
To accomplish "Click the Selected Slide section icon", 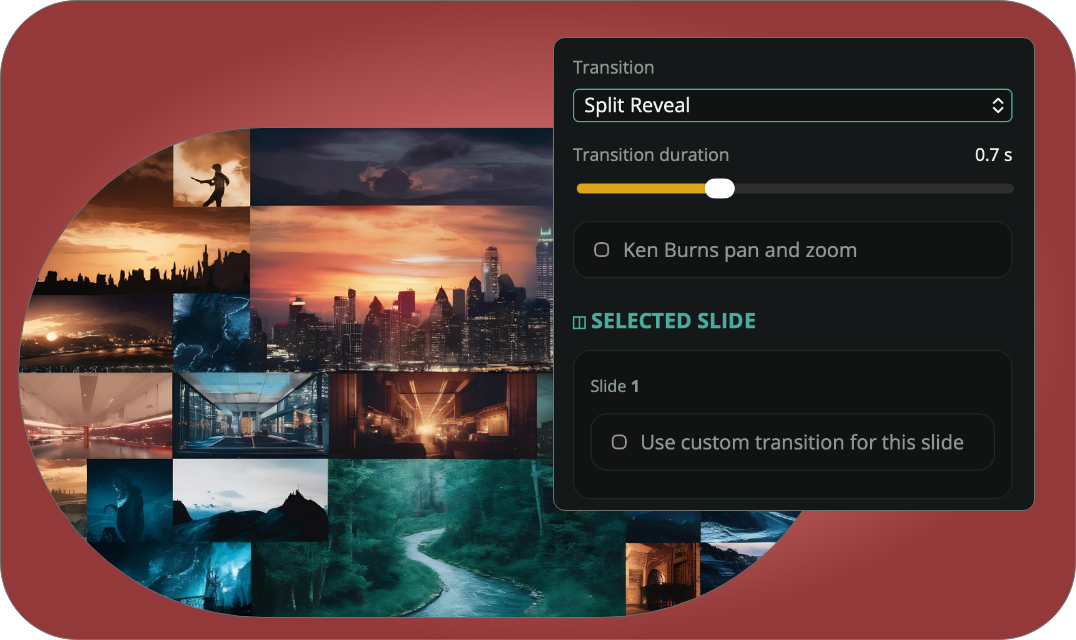I will [x=579, y=322].
